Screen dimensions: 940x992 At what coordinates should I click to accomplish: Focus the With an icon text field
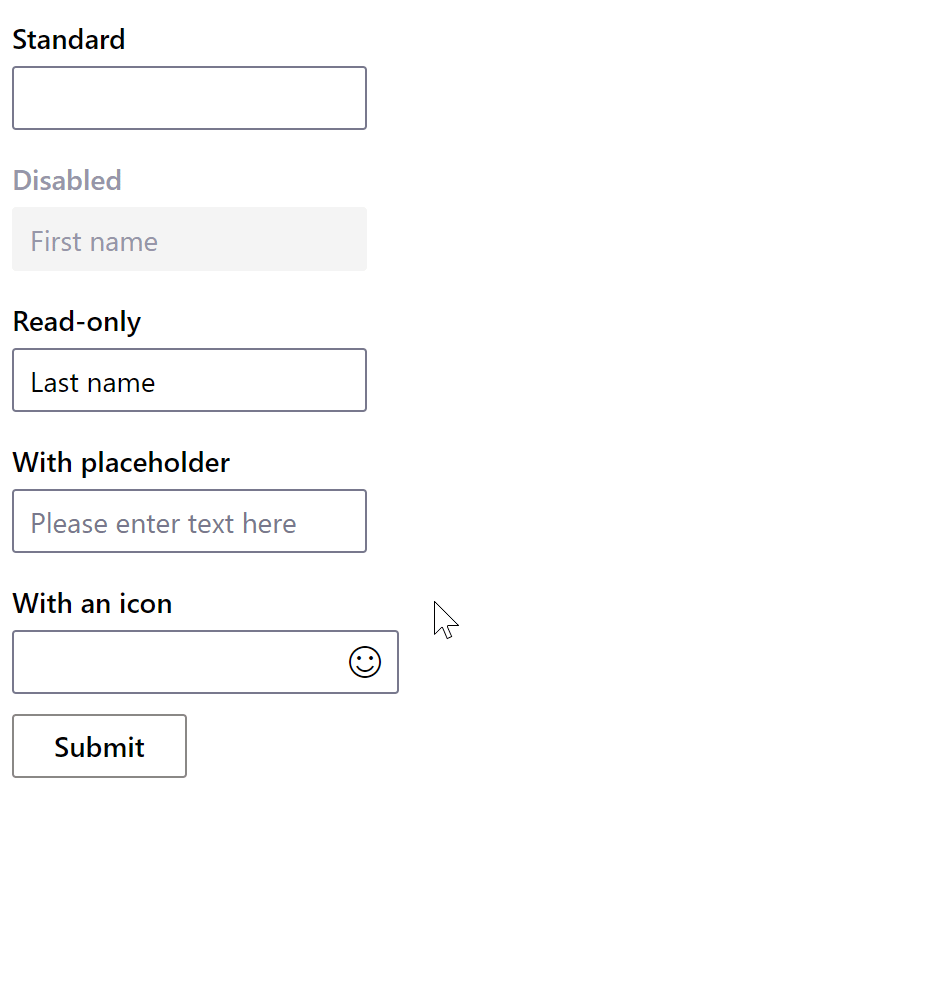tap(175, 662)
